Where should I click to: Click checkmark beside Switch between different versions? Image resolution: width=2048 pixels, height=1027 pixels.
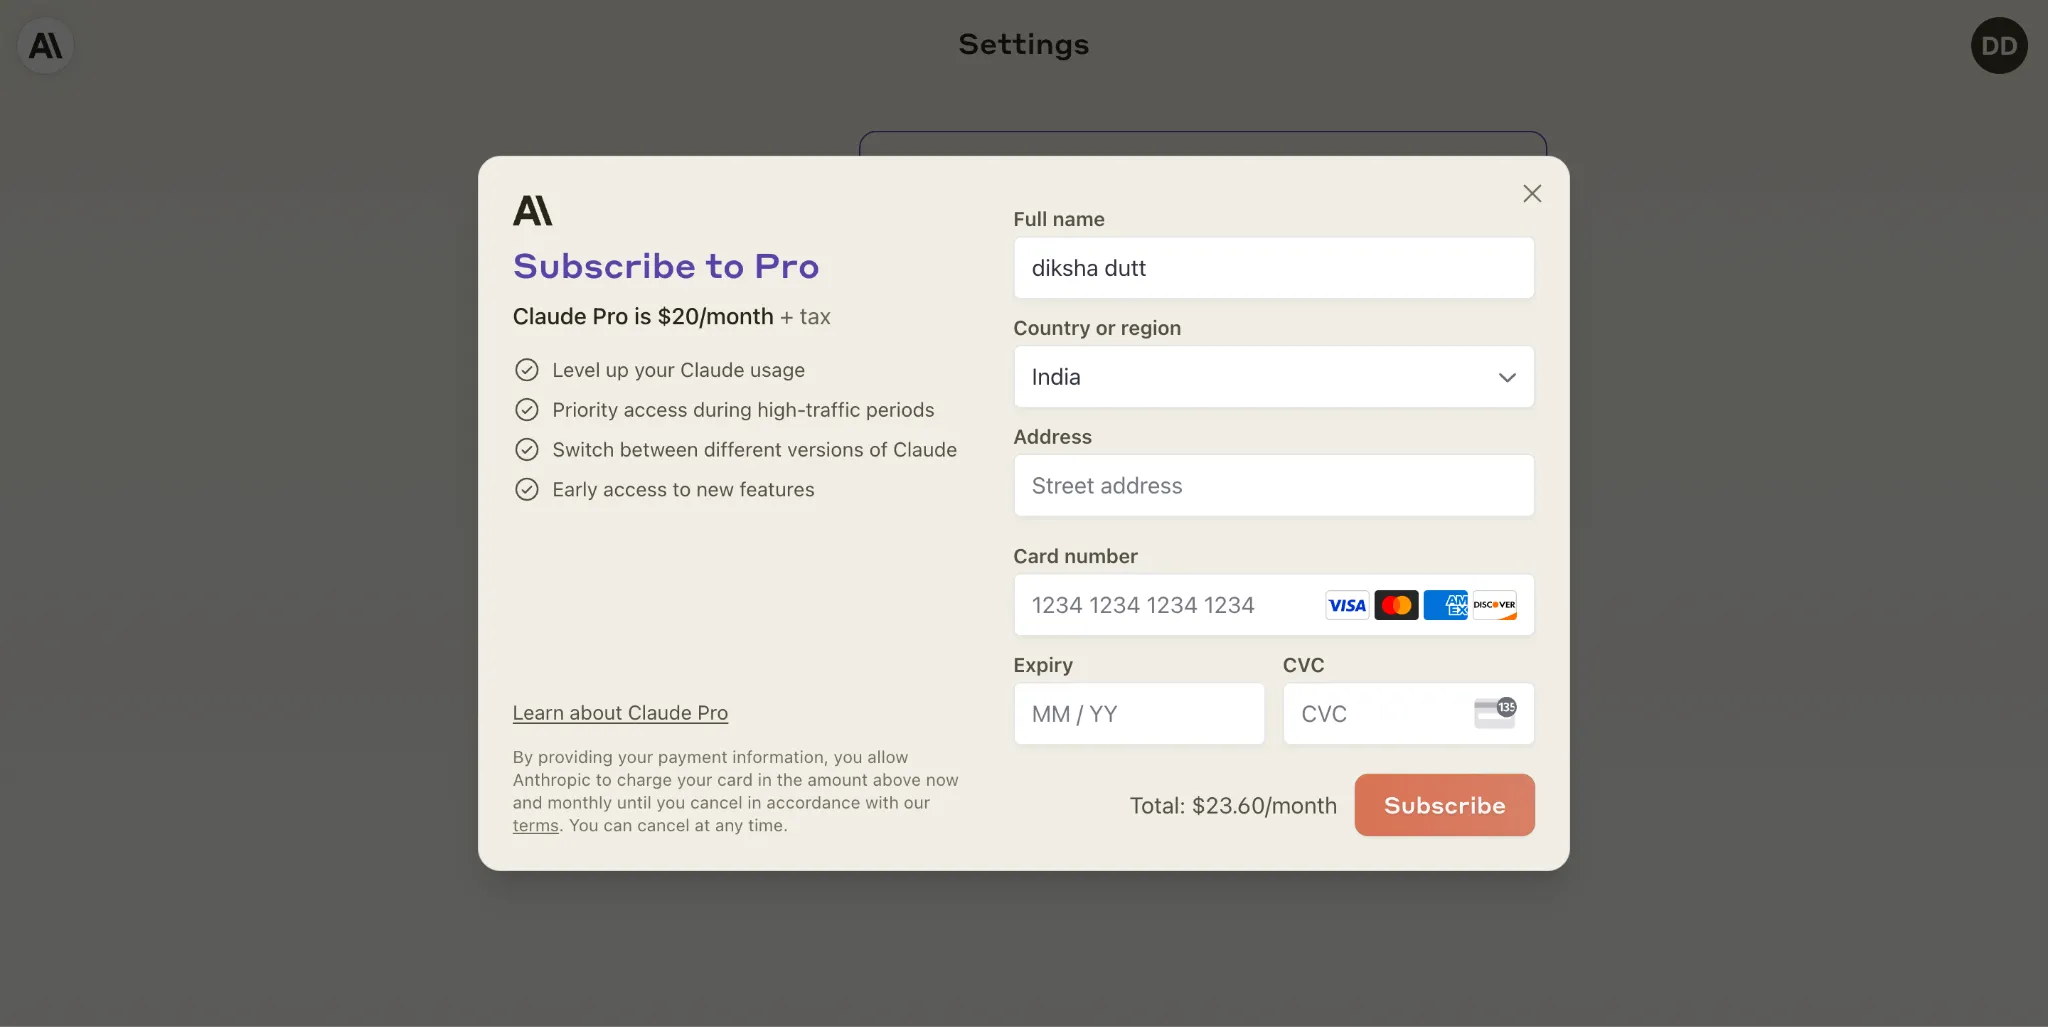coord(526,450)
